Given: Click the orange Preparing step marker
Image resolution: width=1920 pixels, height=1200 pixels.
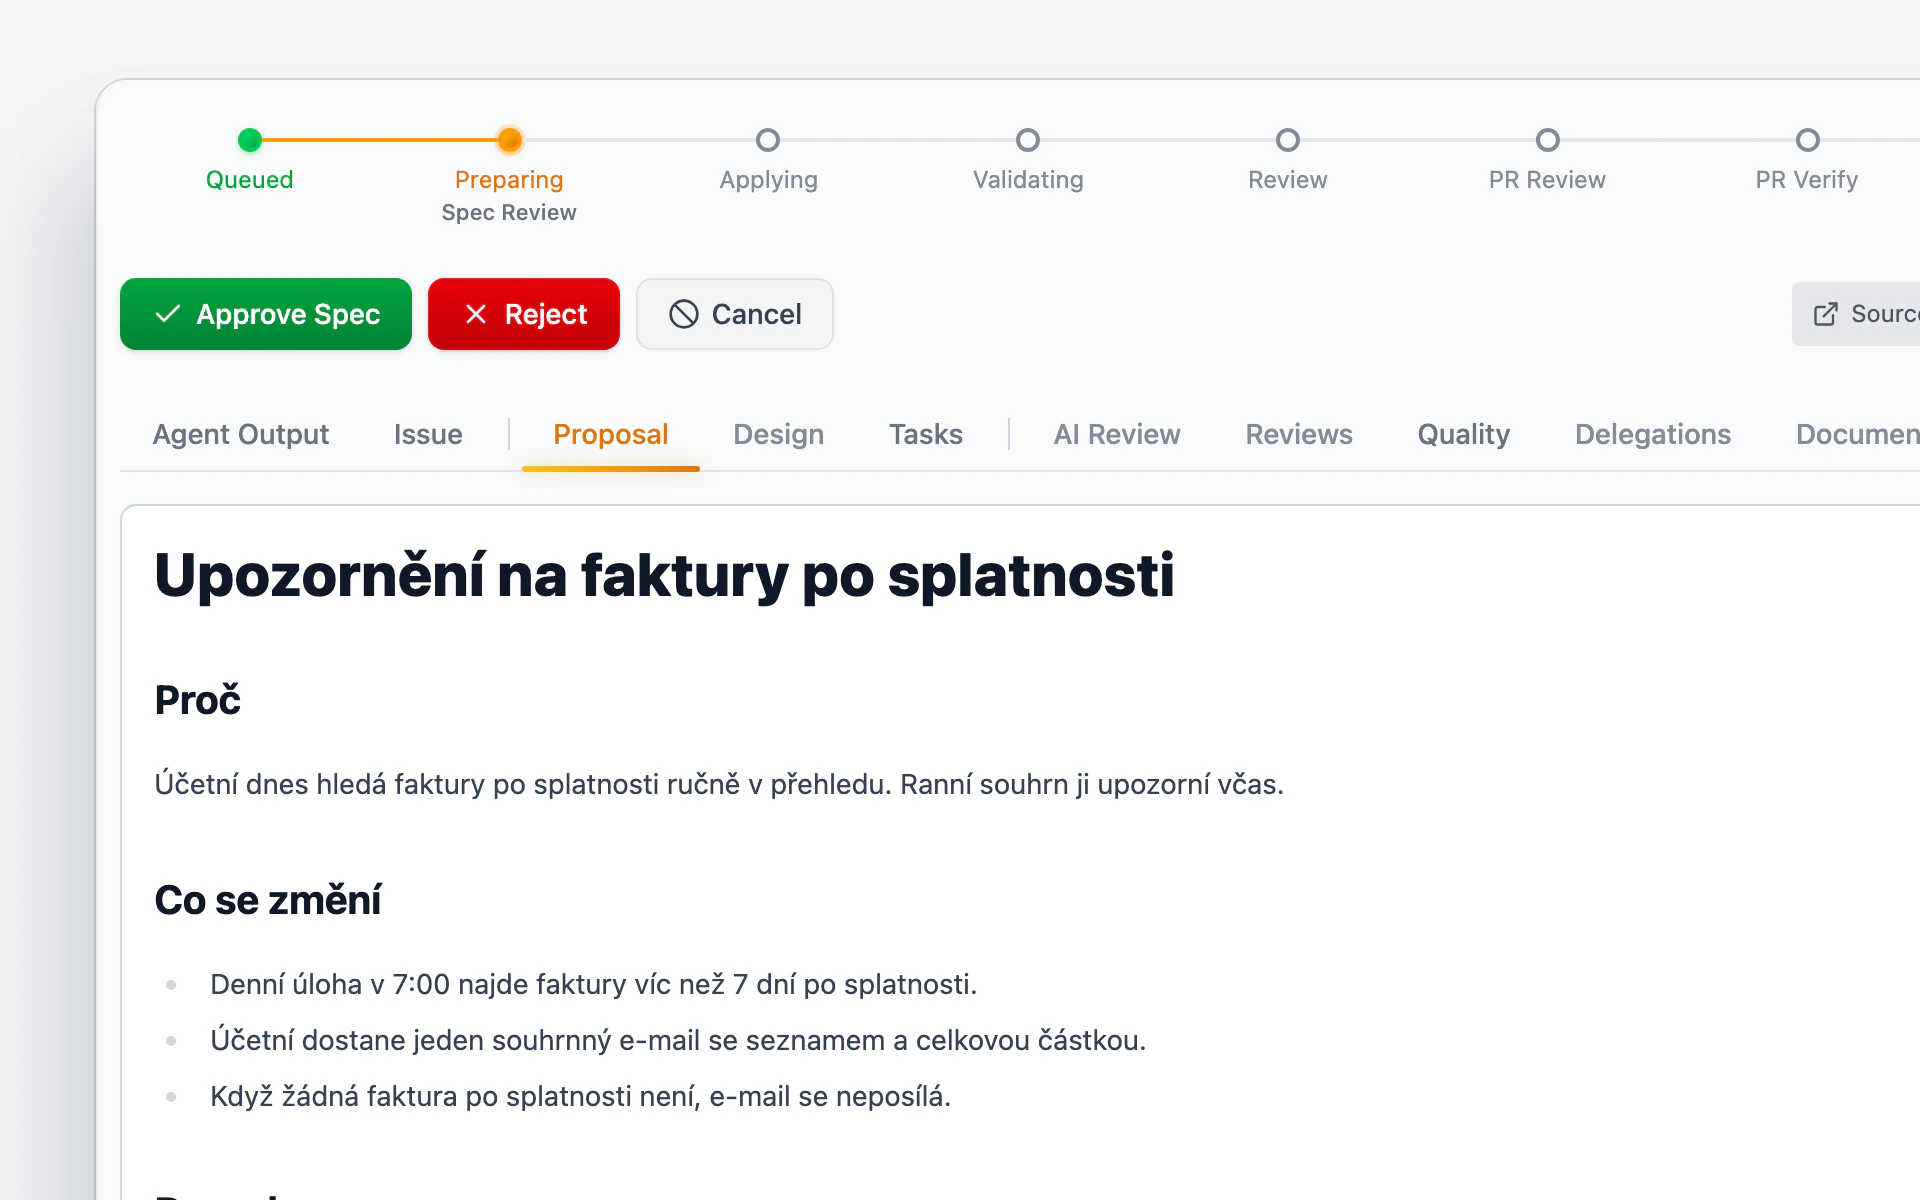Looking at the screenshot, I should 510,140.
